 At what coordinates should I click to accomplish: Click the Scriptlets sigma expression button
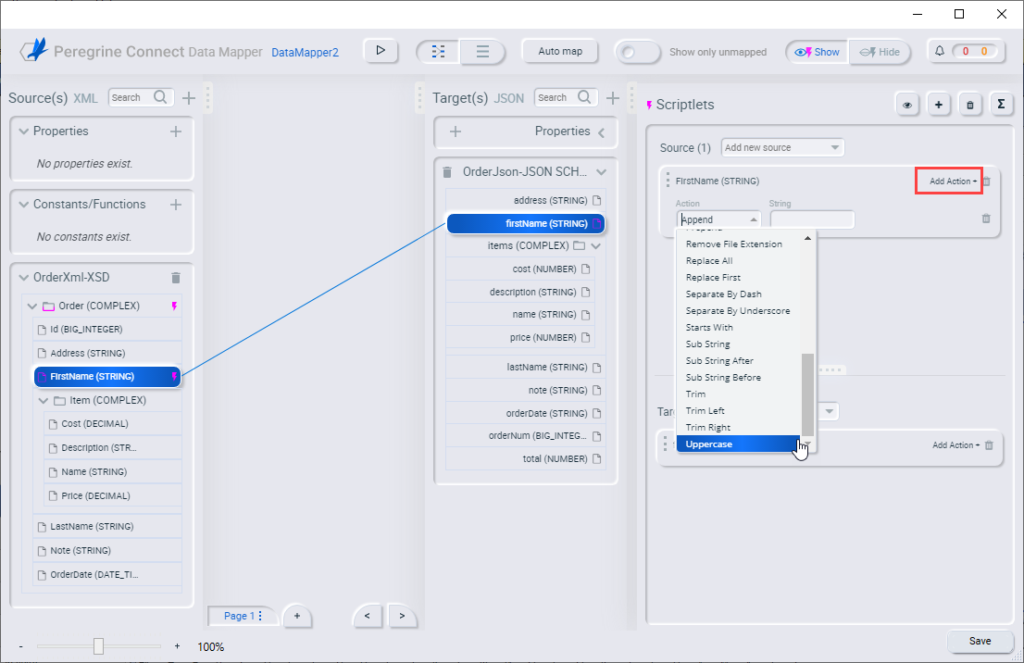[1001, 104]
